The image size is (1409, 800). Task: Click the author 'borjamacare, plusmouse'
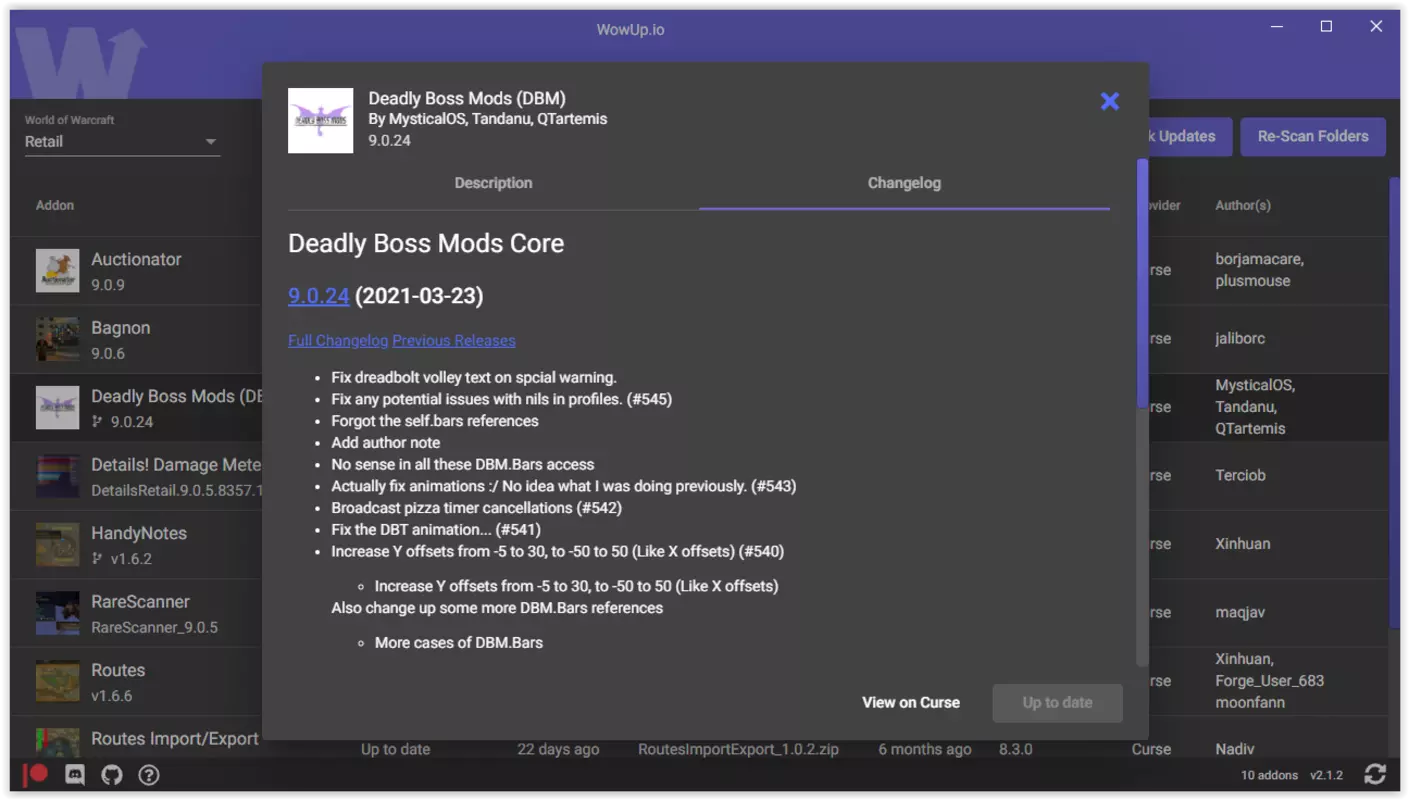click(x=1260, y=270)
